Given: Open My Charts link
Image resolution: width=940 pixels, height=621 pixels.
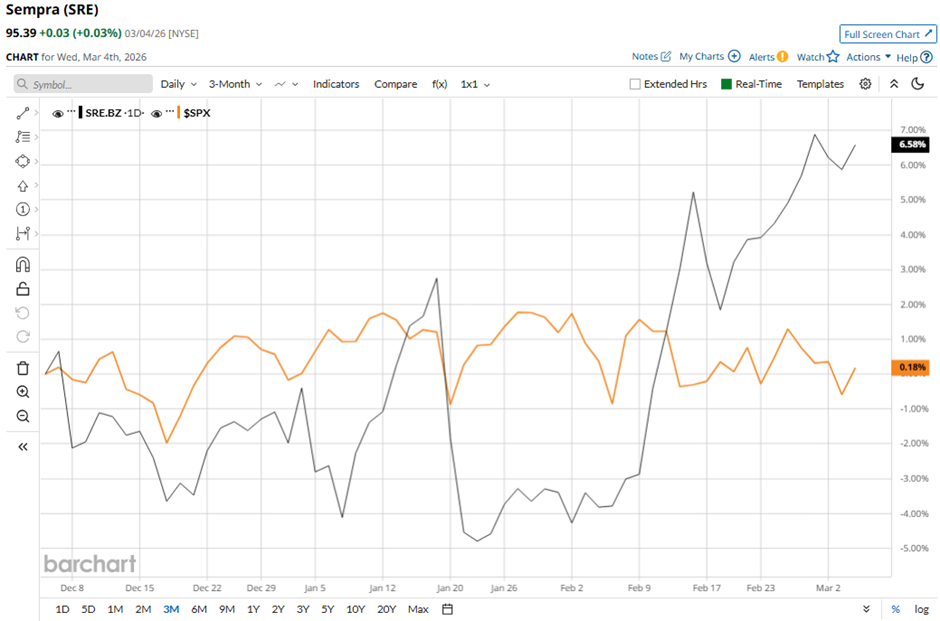Looking at the screenshot, I should (710, 56).
